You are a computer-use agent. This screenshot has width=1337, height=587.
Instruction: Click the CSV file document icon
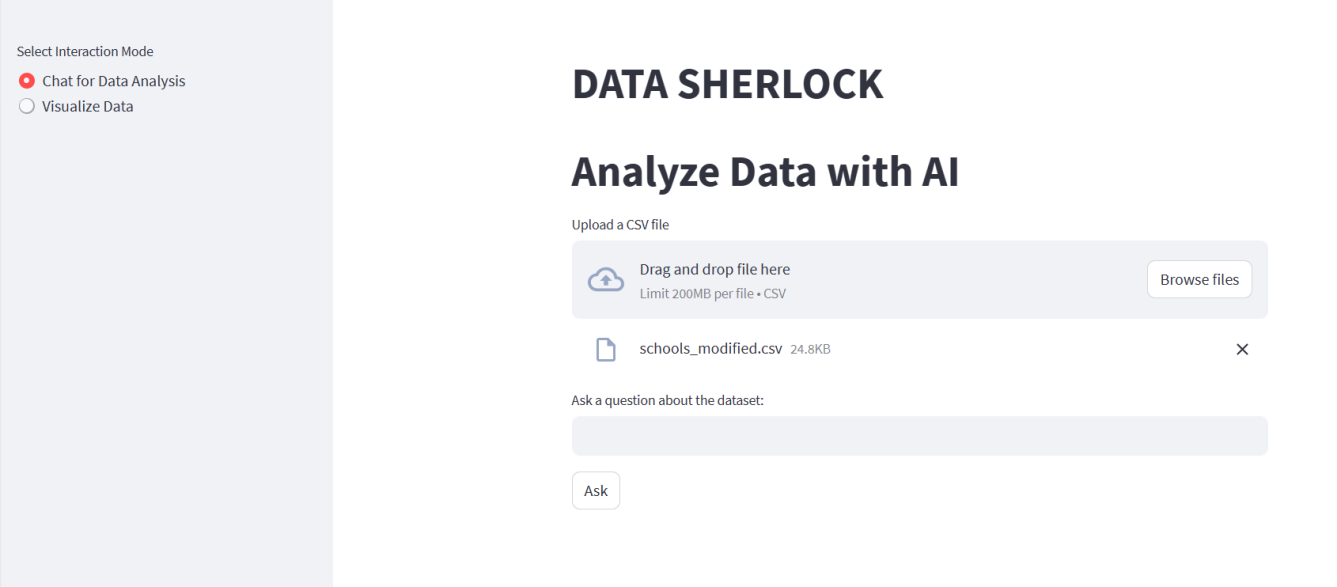tap(605, 349)
